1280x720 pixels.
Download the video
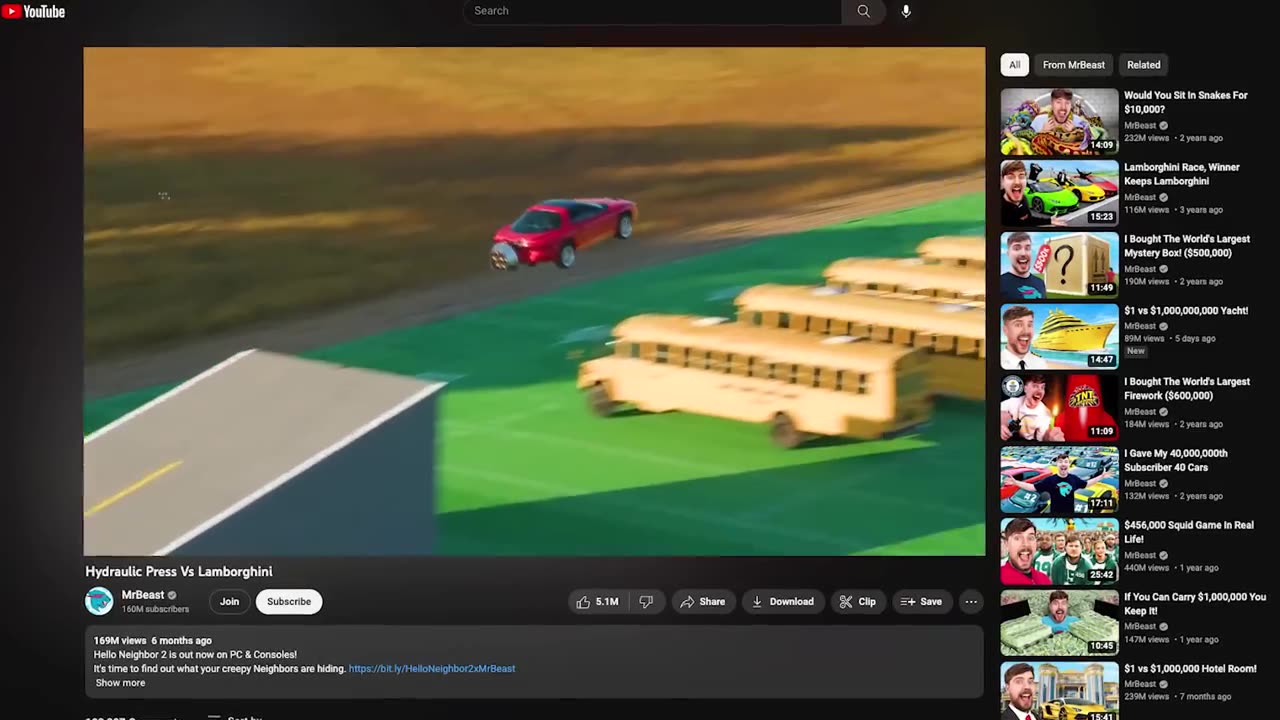coord(782,602)
